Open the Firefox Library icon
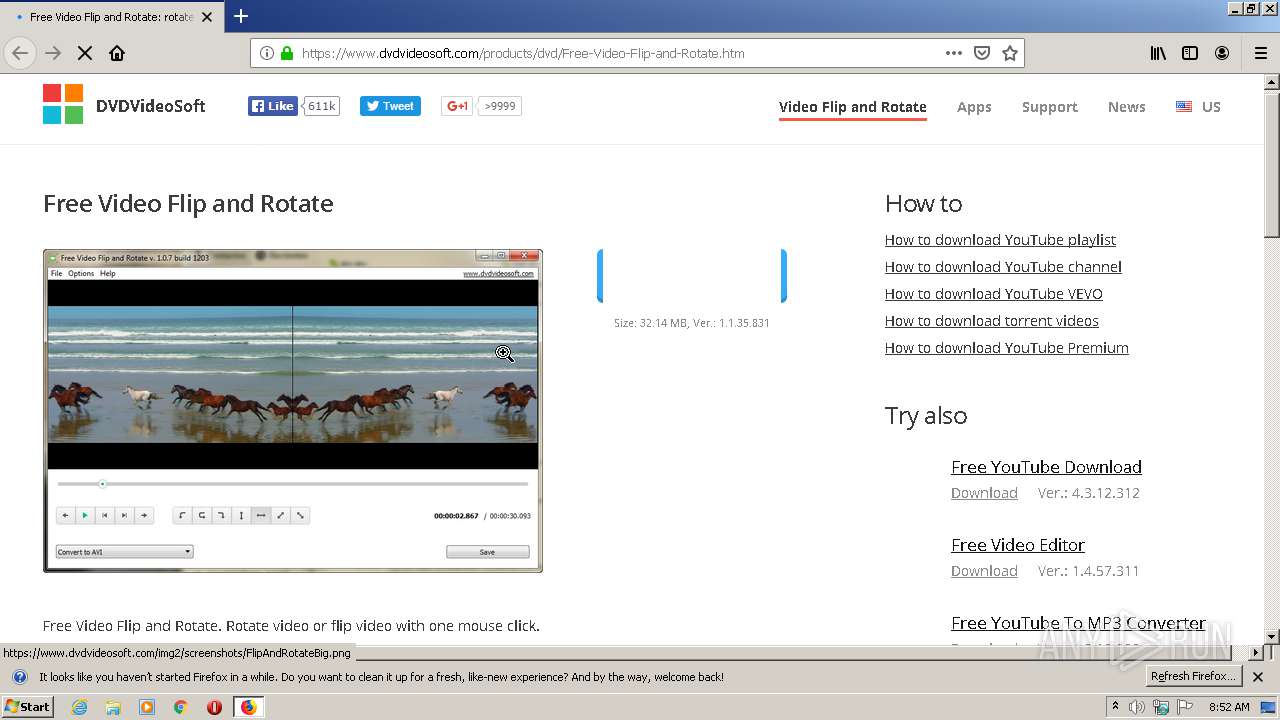 [x=1158, y=53]
